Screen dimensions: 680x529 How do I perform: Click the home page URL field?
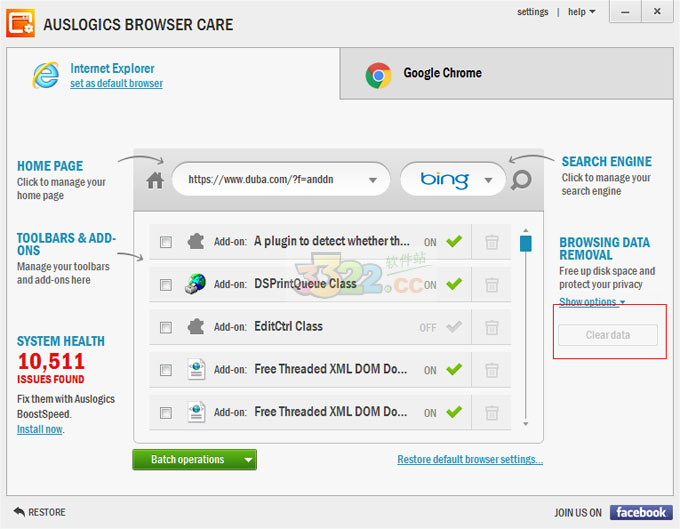pyautogui.click(x=281, y=180)
